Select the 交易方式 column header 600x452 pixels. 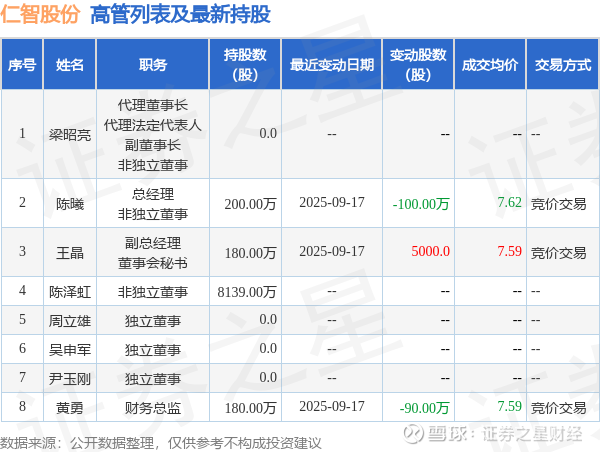563,65
